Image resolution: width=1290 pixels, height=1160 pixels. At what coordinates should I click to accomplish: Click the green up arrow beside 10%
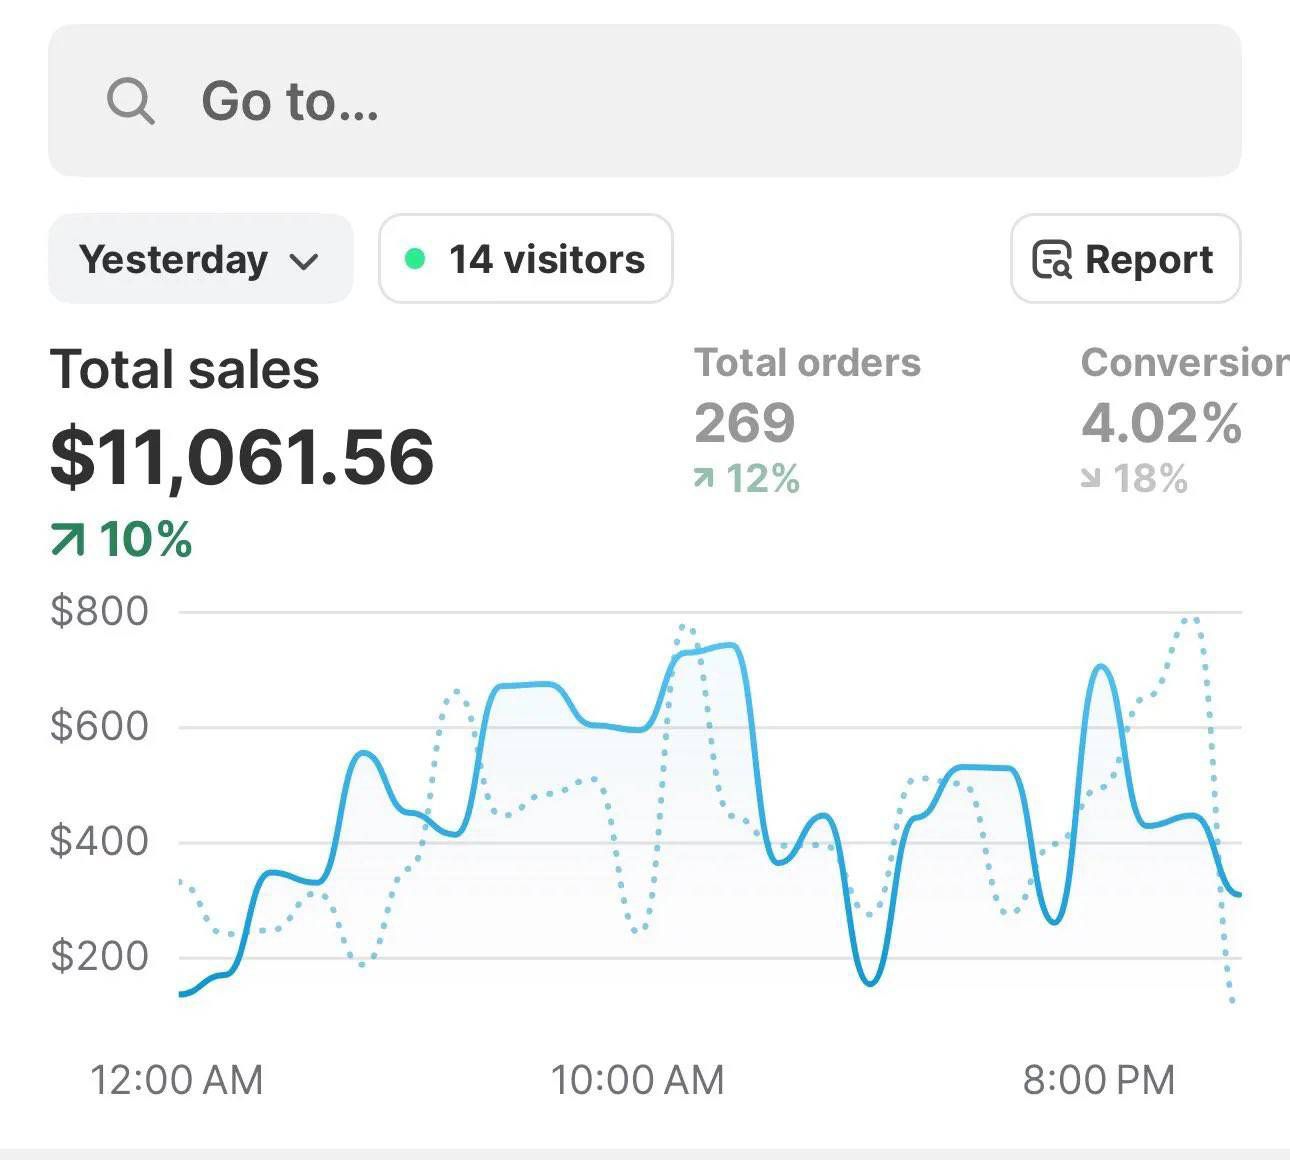pyautogui.click(x=68, y=541)
